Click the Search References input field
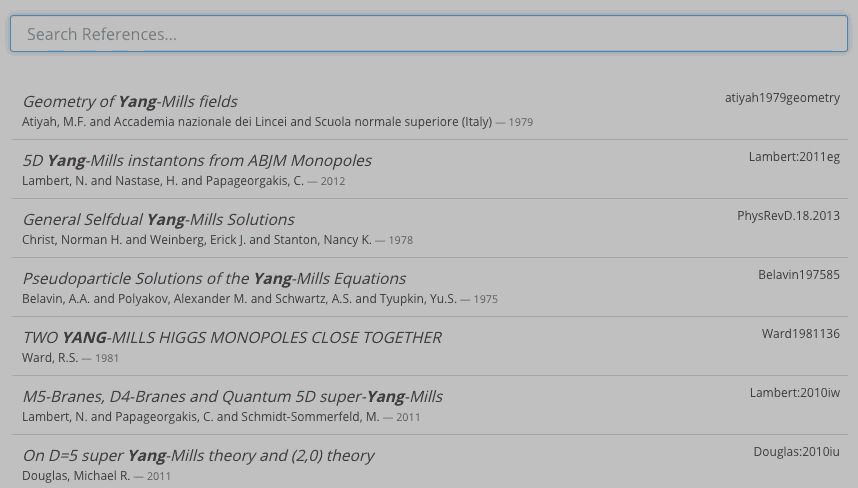The width and height of the screenshot is (858, 488). (428, 34)
